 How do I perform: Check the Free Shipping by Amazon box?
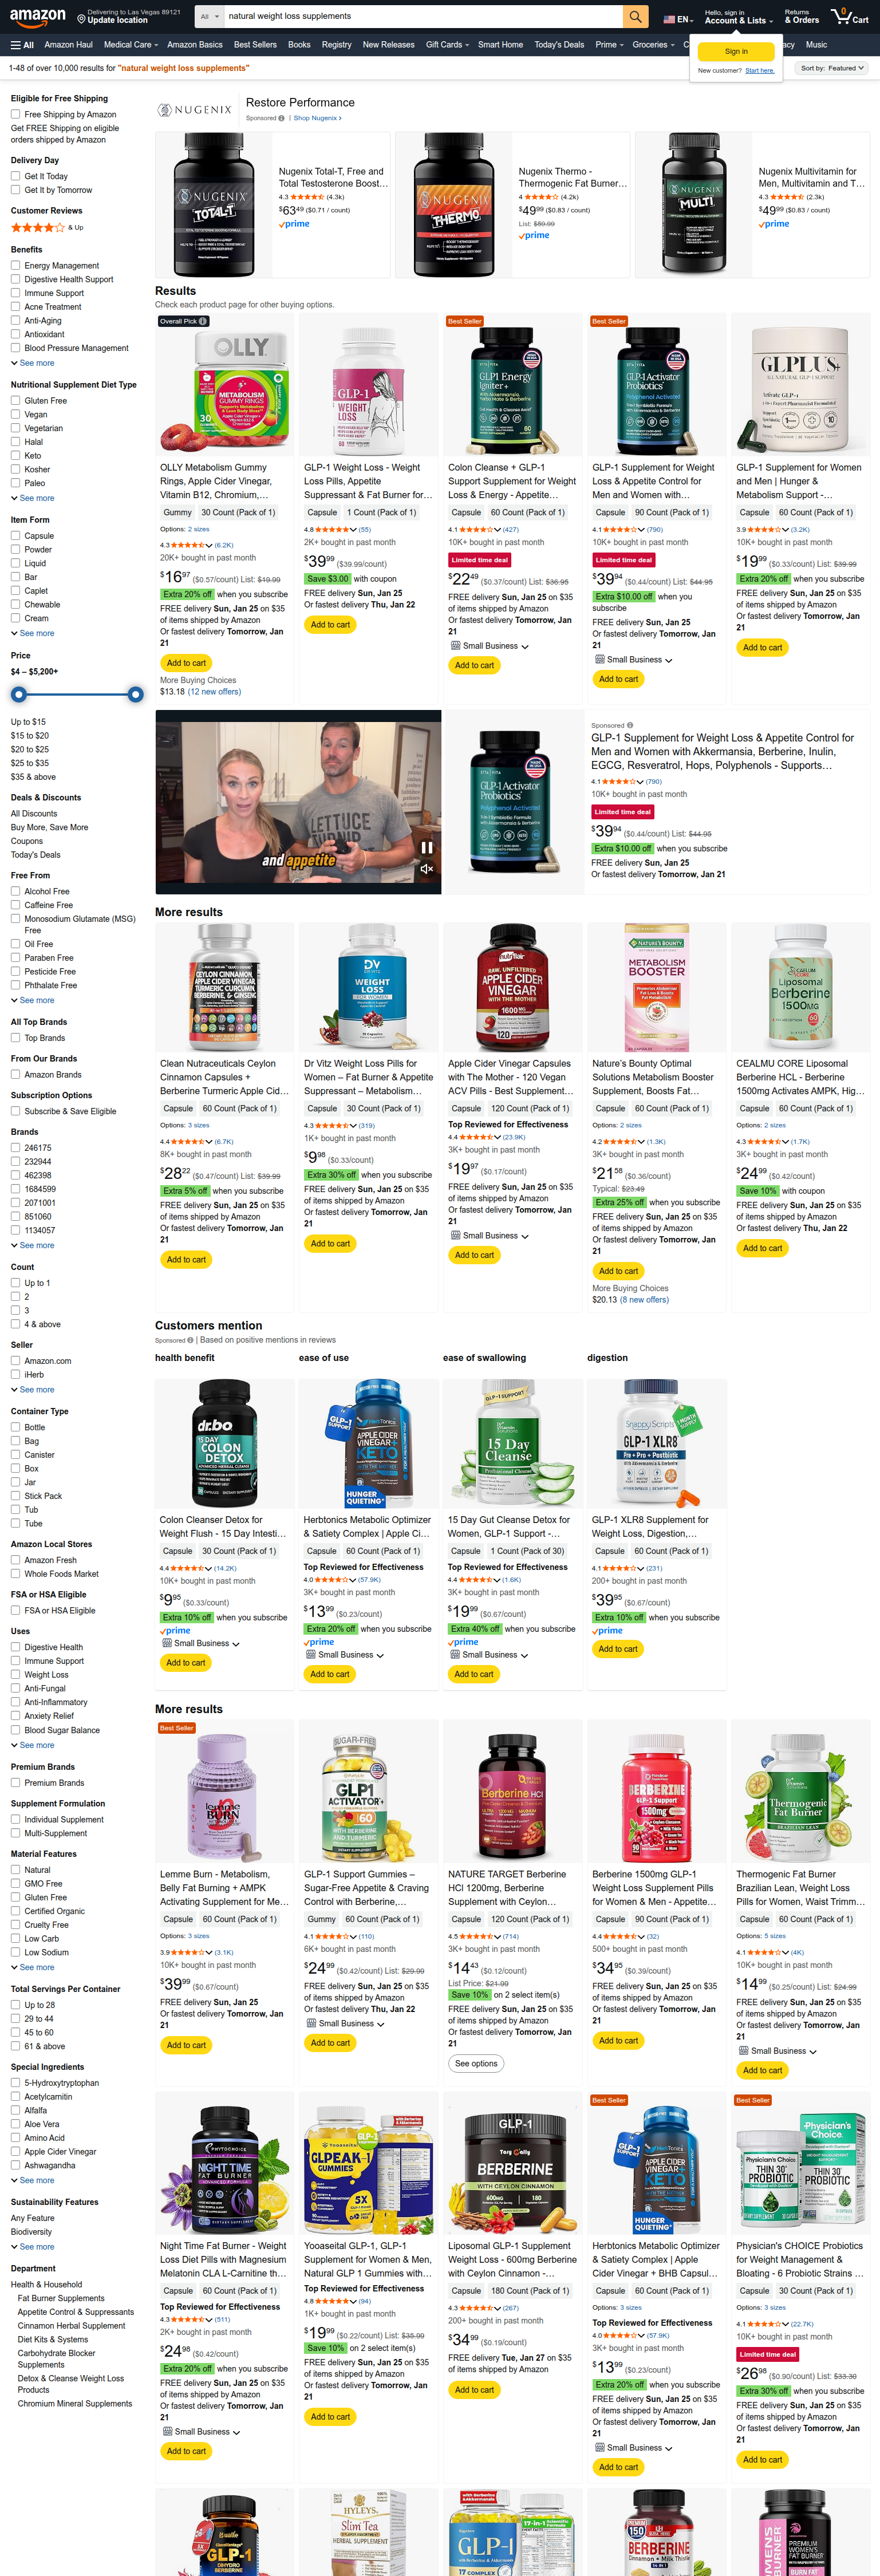click(x=15, y=114)
